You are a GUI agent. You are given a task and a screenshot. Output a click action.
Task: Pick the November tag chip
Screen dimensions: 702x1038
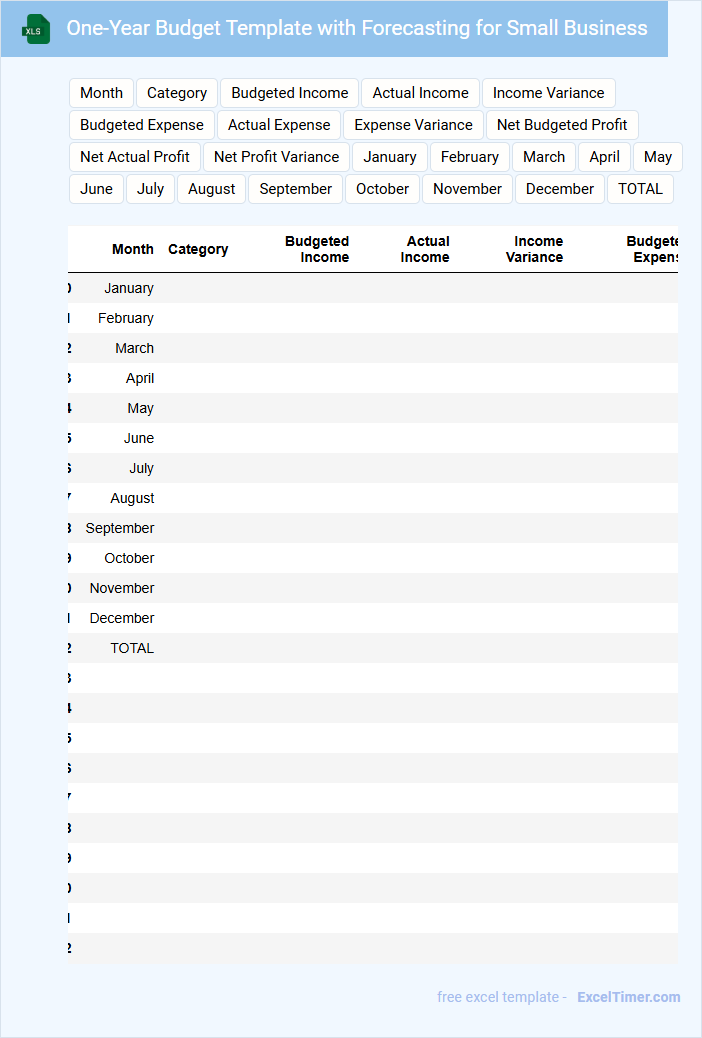point(468,189)
